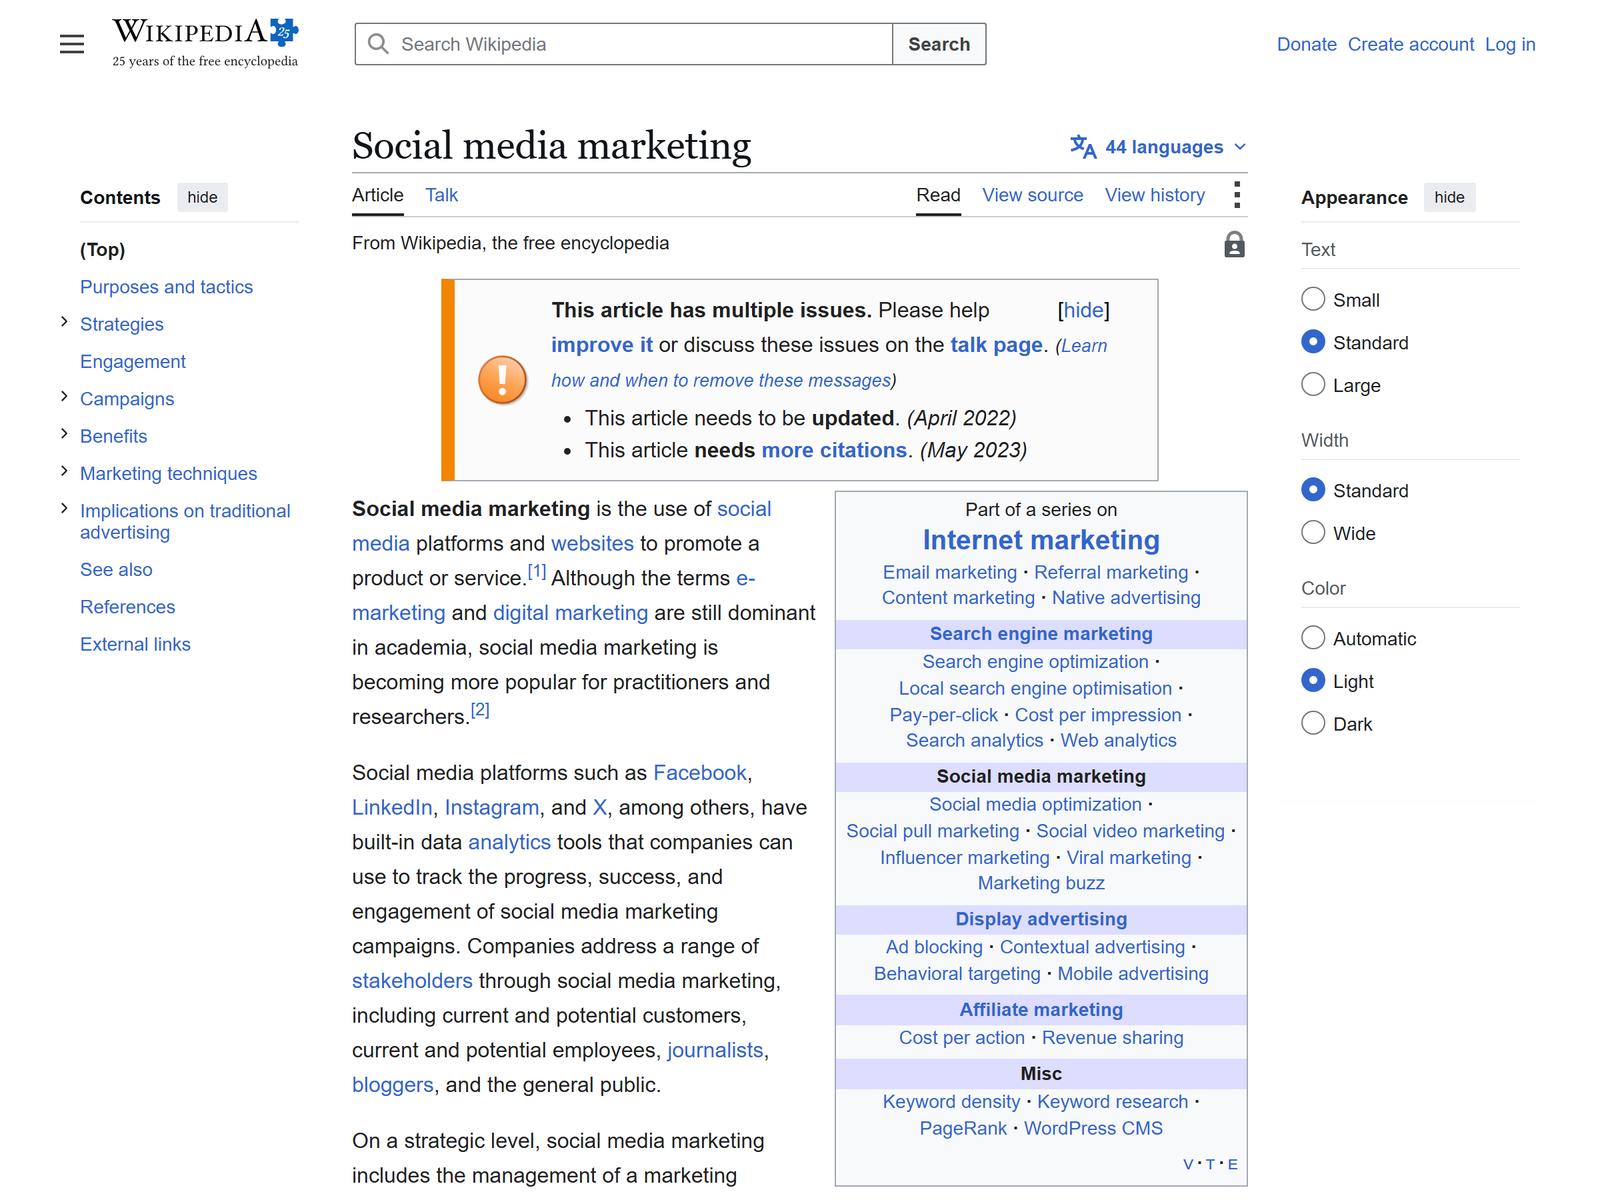Viewport: 1600px width, 1200px height.
Task: Open citation footnote [1]
Action: tap(537, 572)
